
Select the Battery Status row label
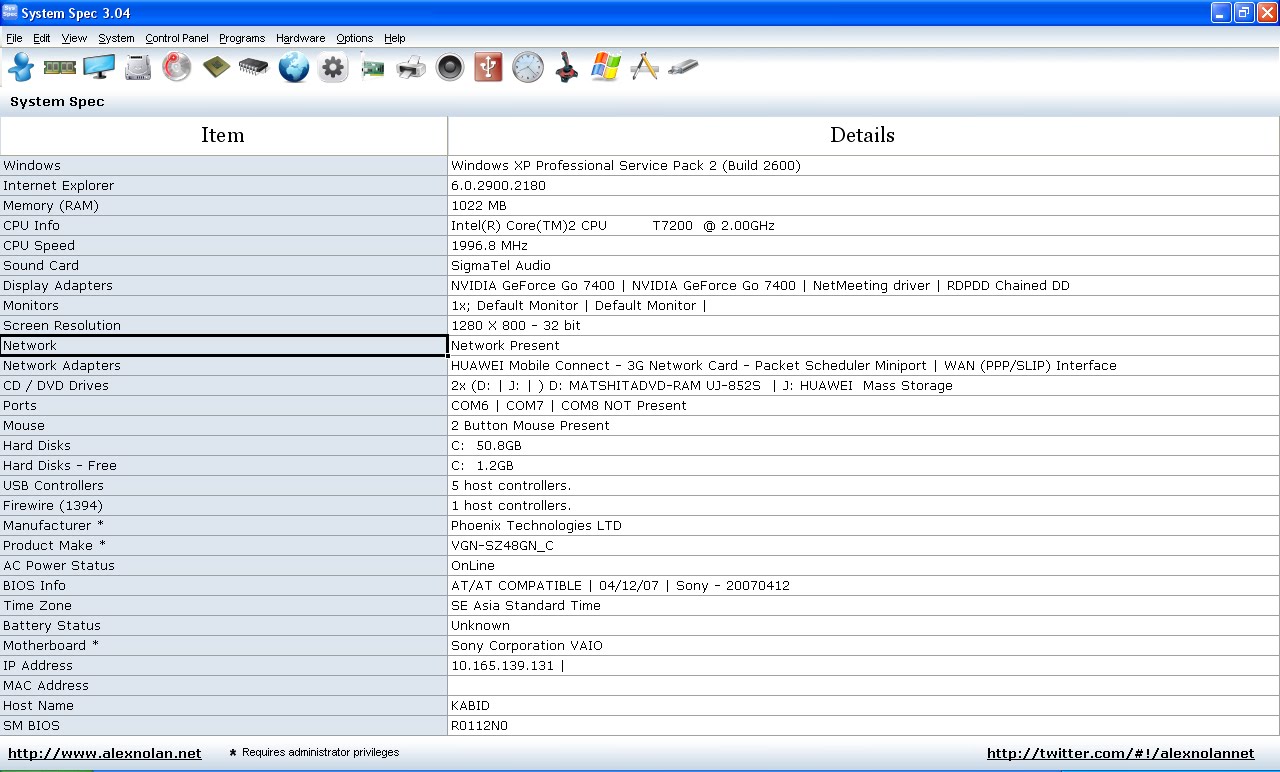(52, 626)
